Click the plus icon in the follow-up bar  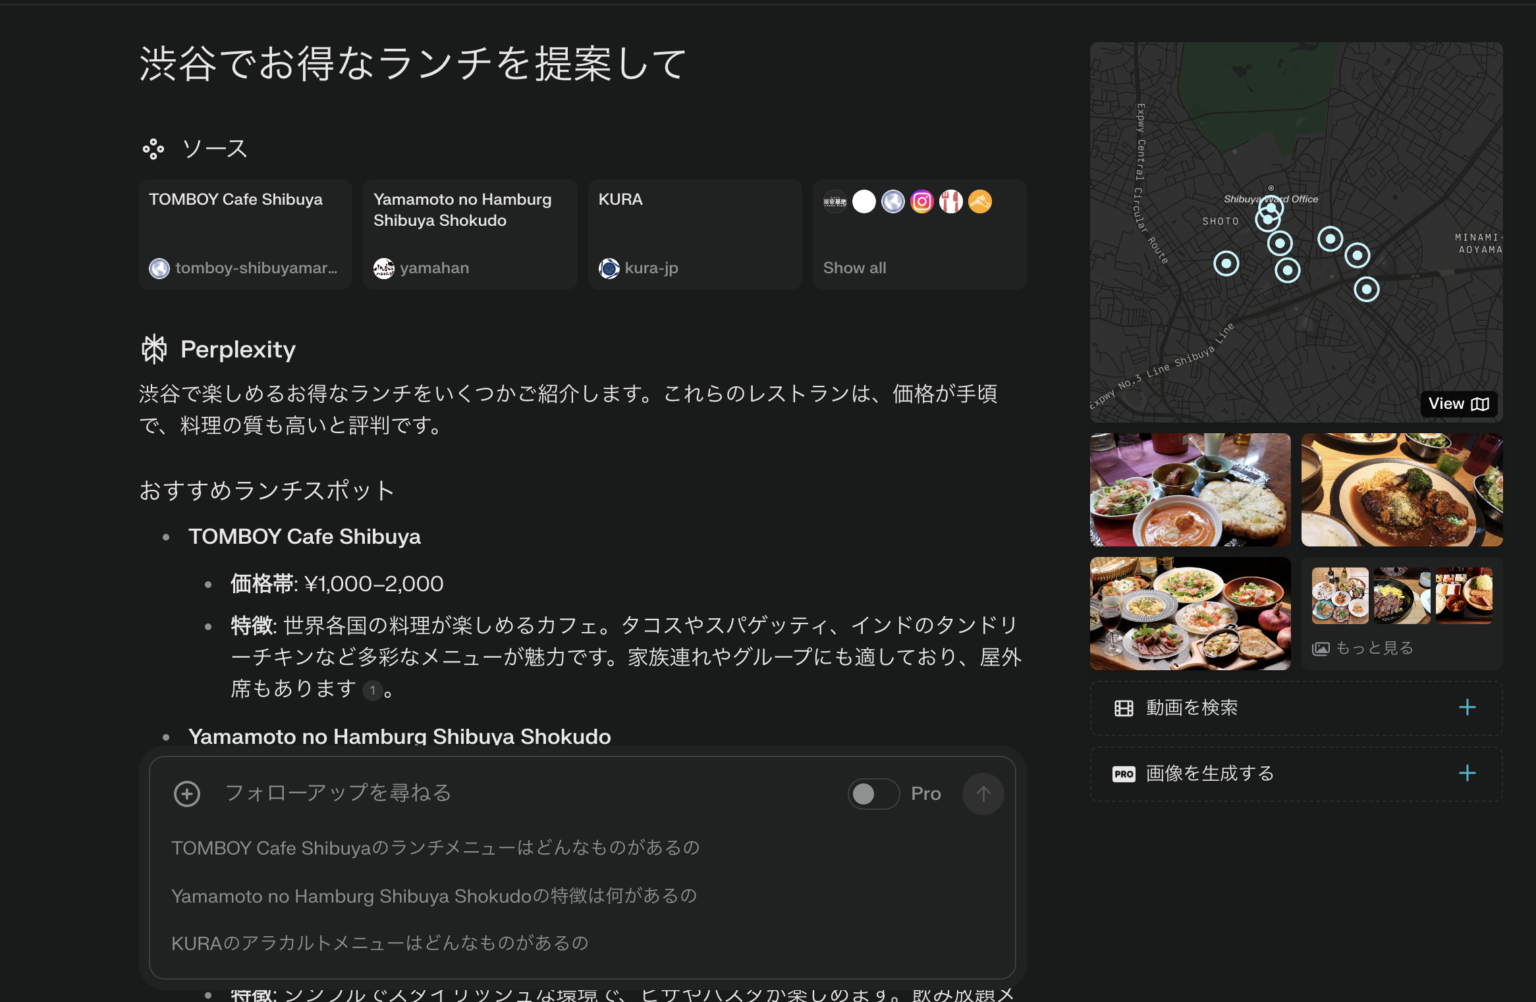coord(187,793)
